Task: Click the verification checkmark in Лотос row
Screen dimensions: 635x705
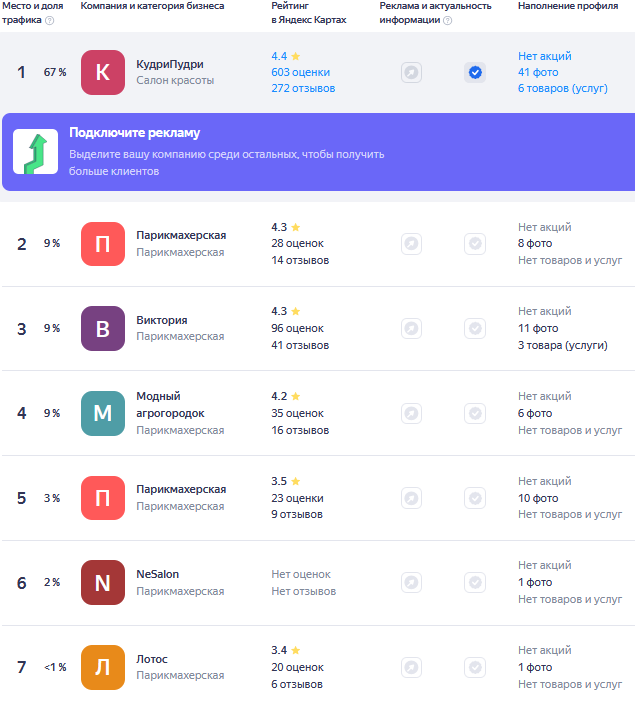Action: click(475, 667)
